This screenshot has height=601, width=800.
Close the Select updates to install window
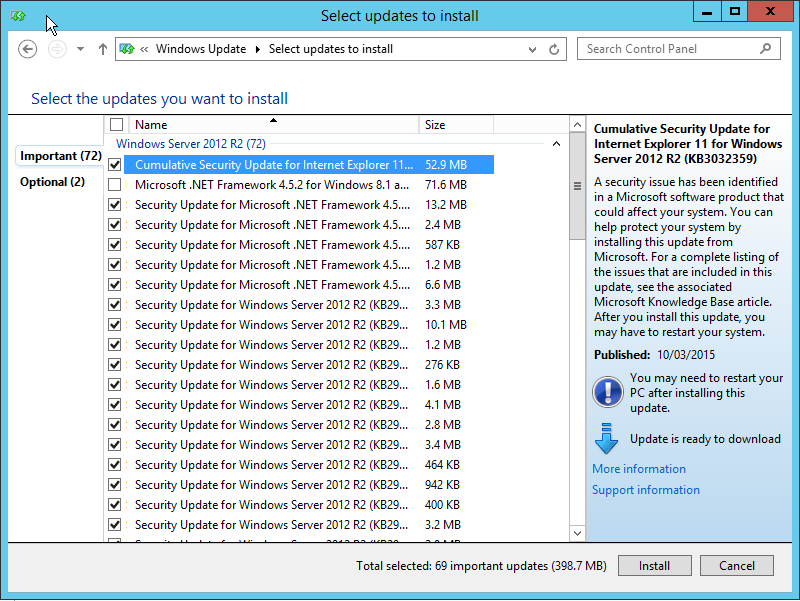pyautogui.click(x=770, y=11)
